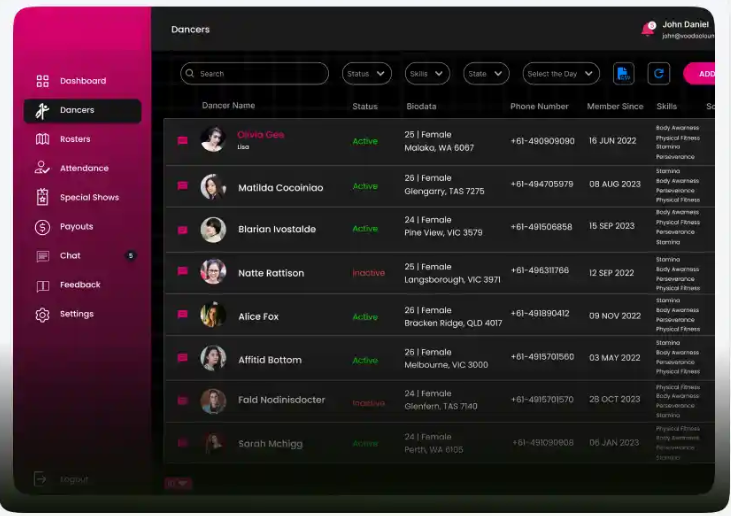The image size is (731, 516).
Task: Go to the Chat menu item
Action: tap(70, 256)
